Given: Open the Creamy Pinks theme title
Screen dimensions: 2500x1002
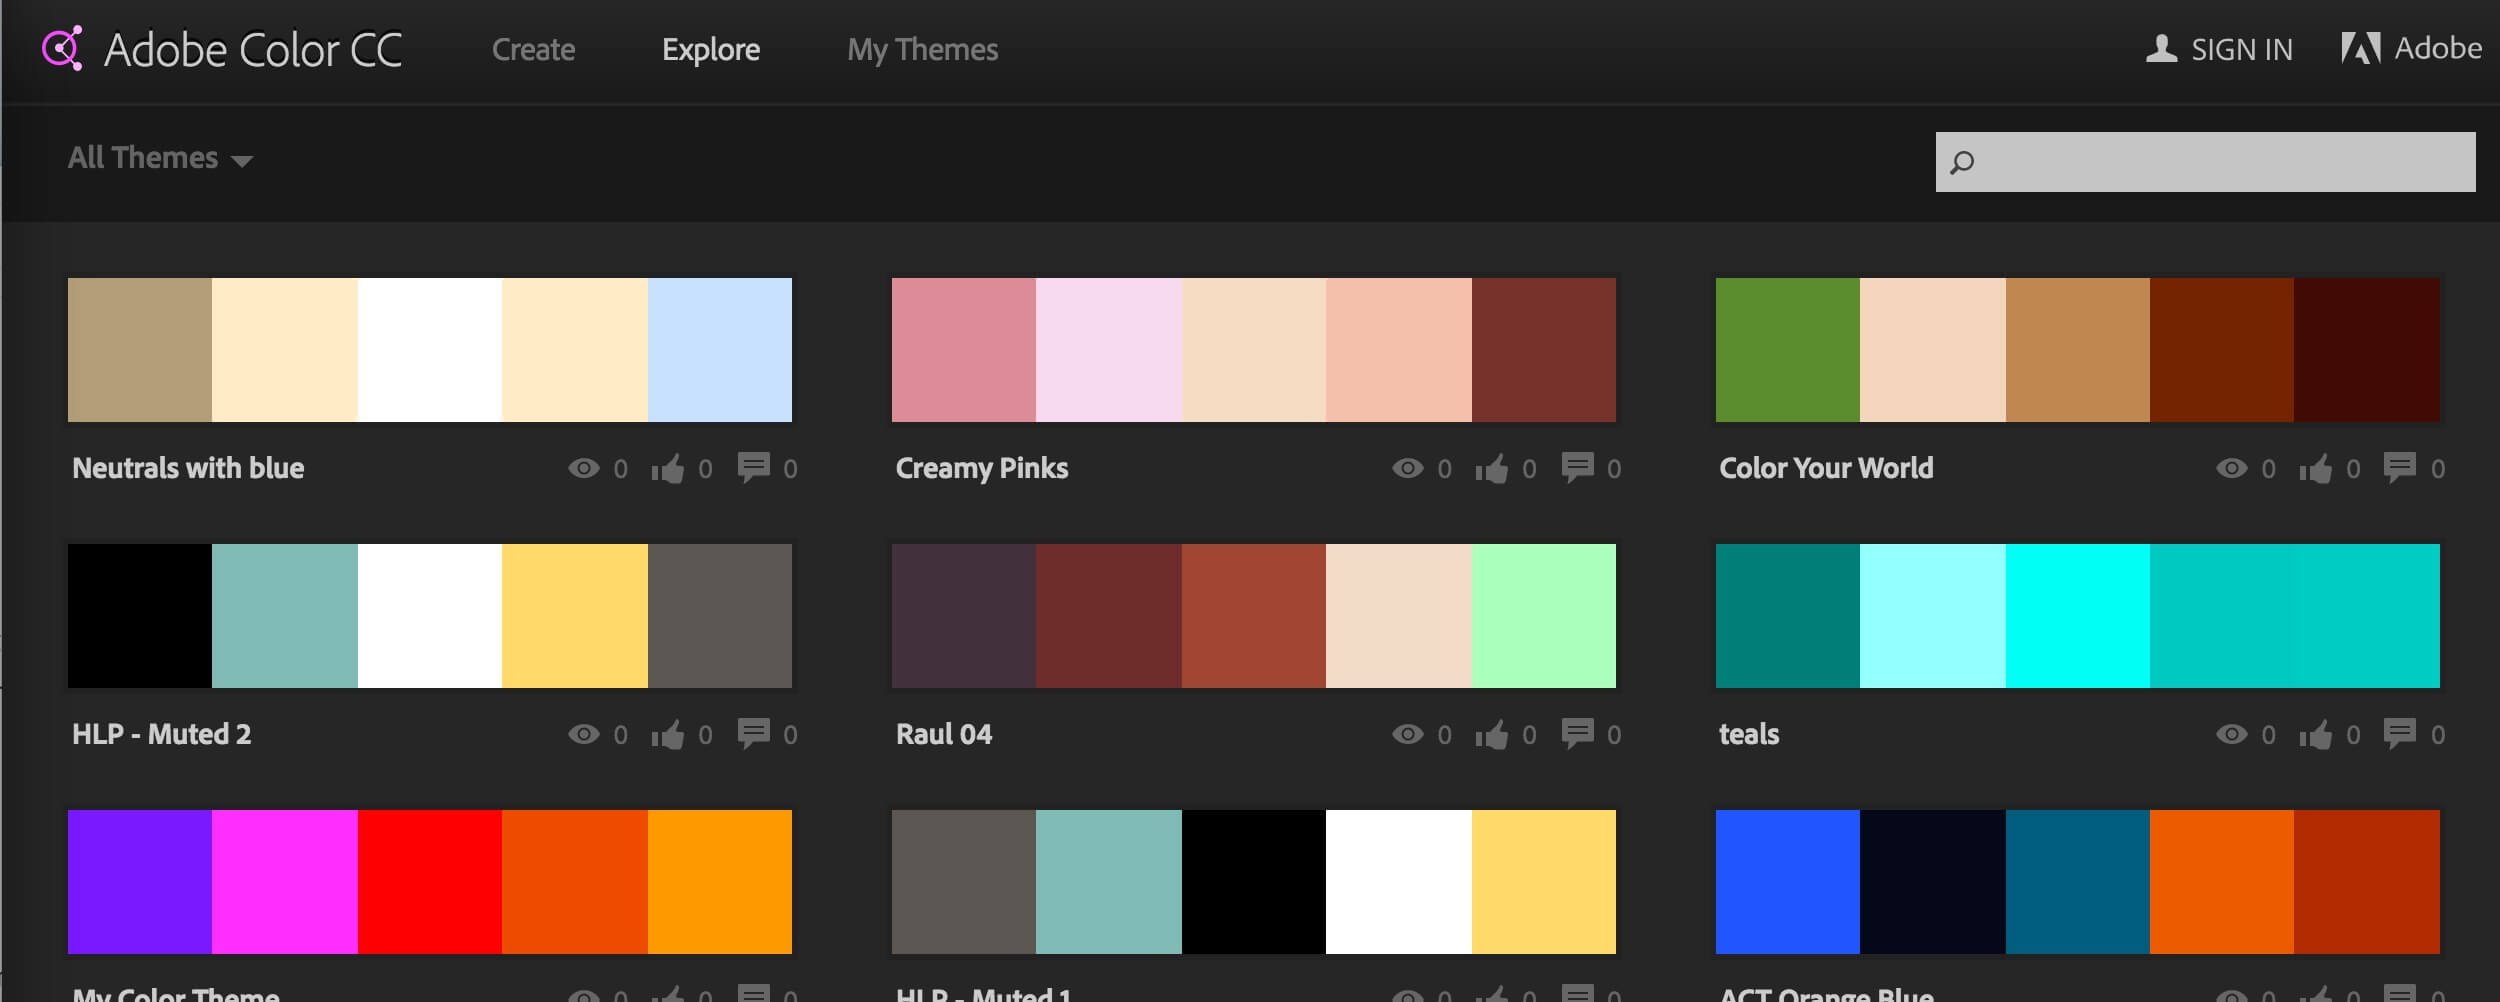Looking at the screenshot, I should 981,468.
